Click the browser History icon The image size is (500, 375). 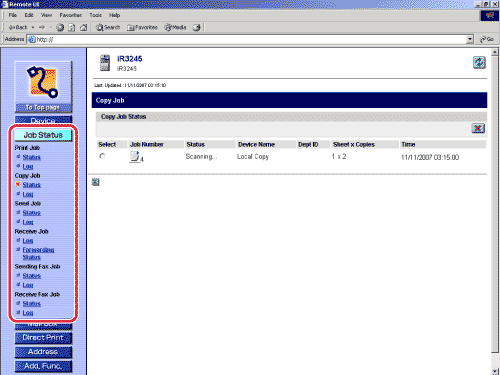pyautogui.click(x=197, y=27)
